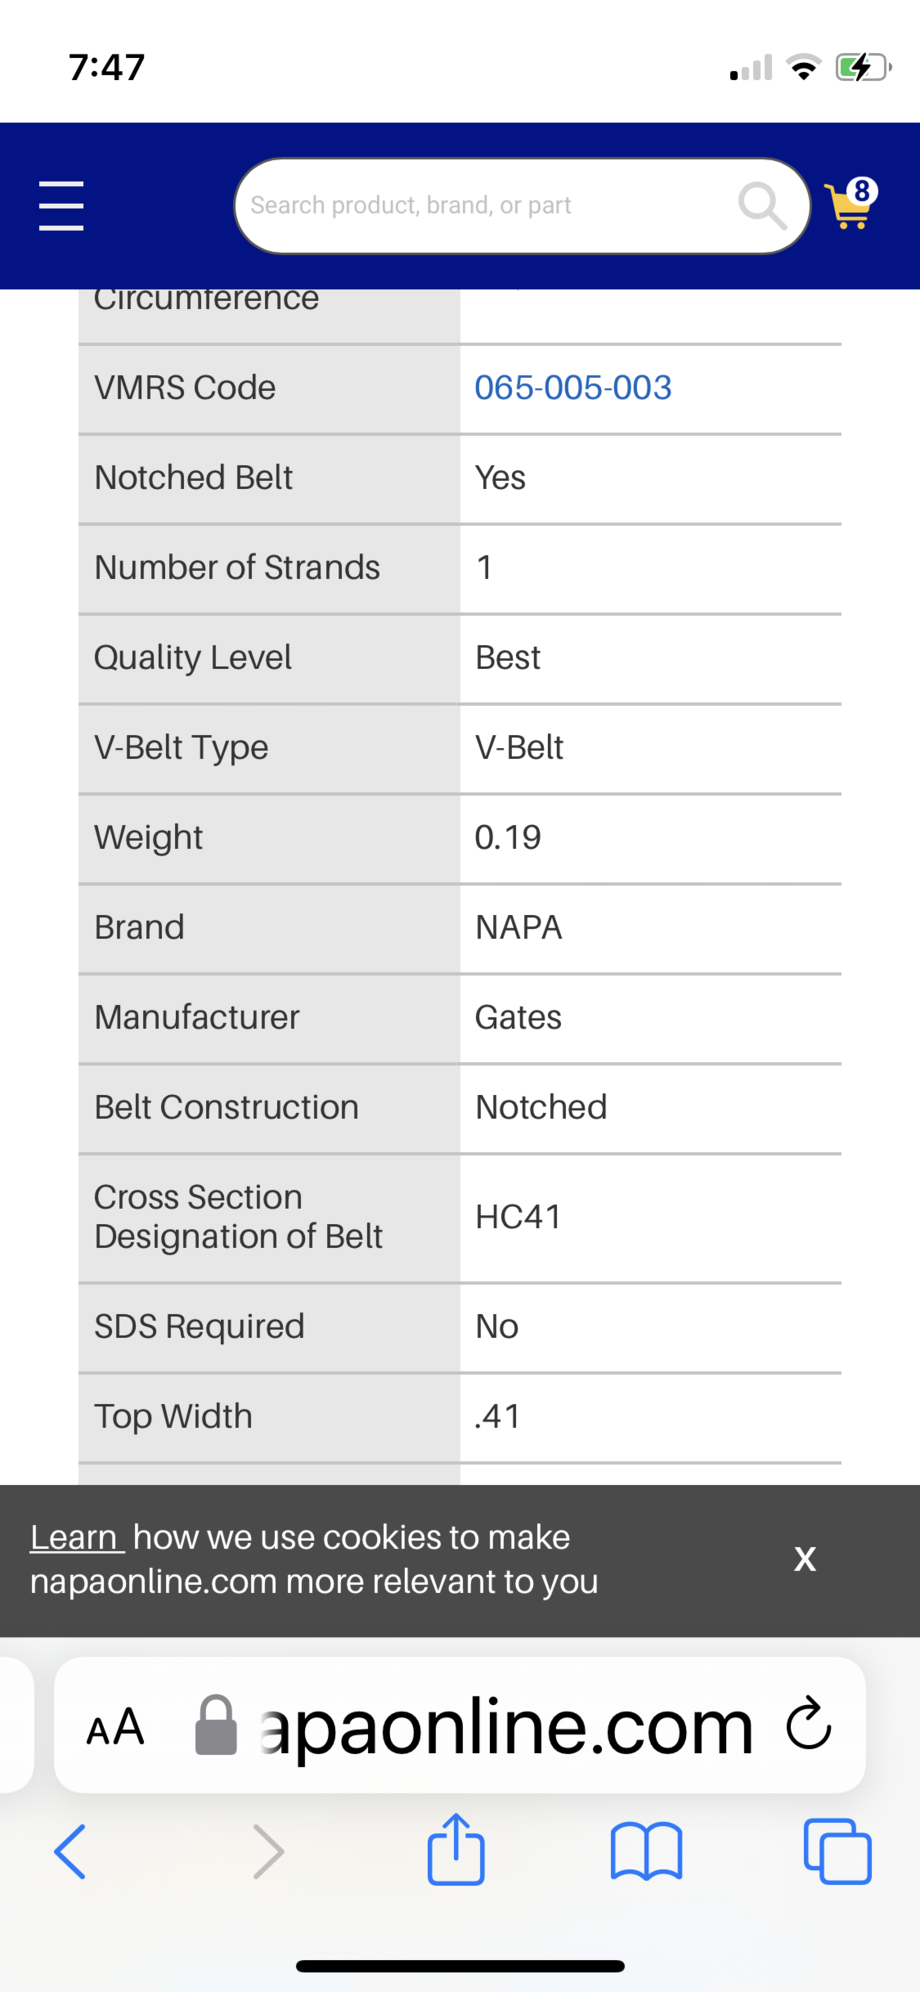Tap the Manufacturer value Gates
The image size is (920, 1992).
pyautogui.click(x=518, y=1018)
